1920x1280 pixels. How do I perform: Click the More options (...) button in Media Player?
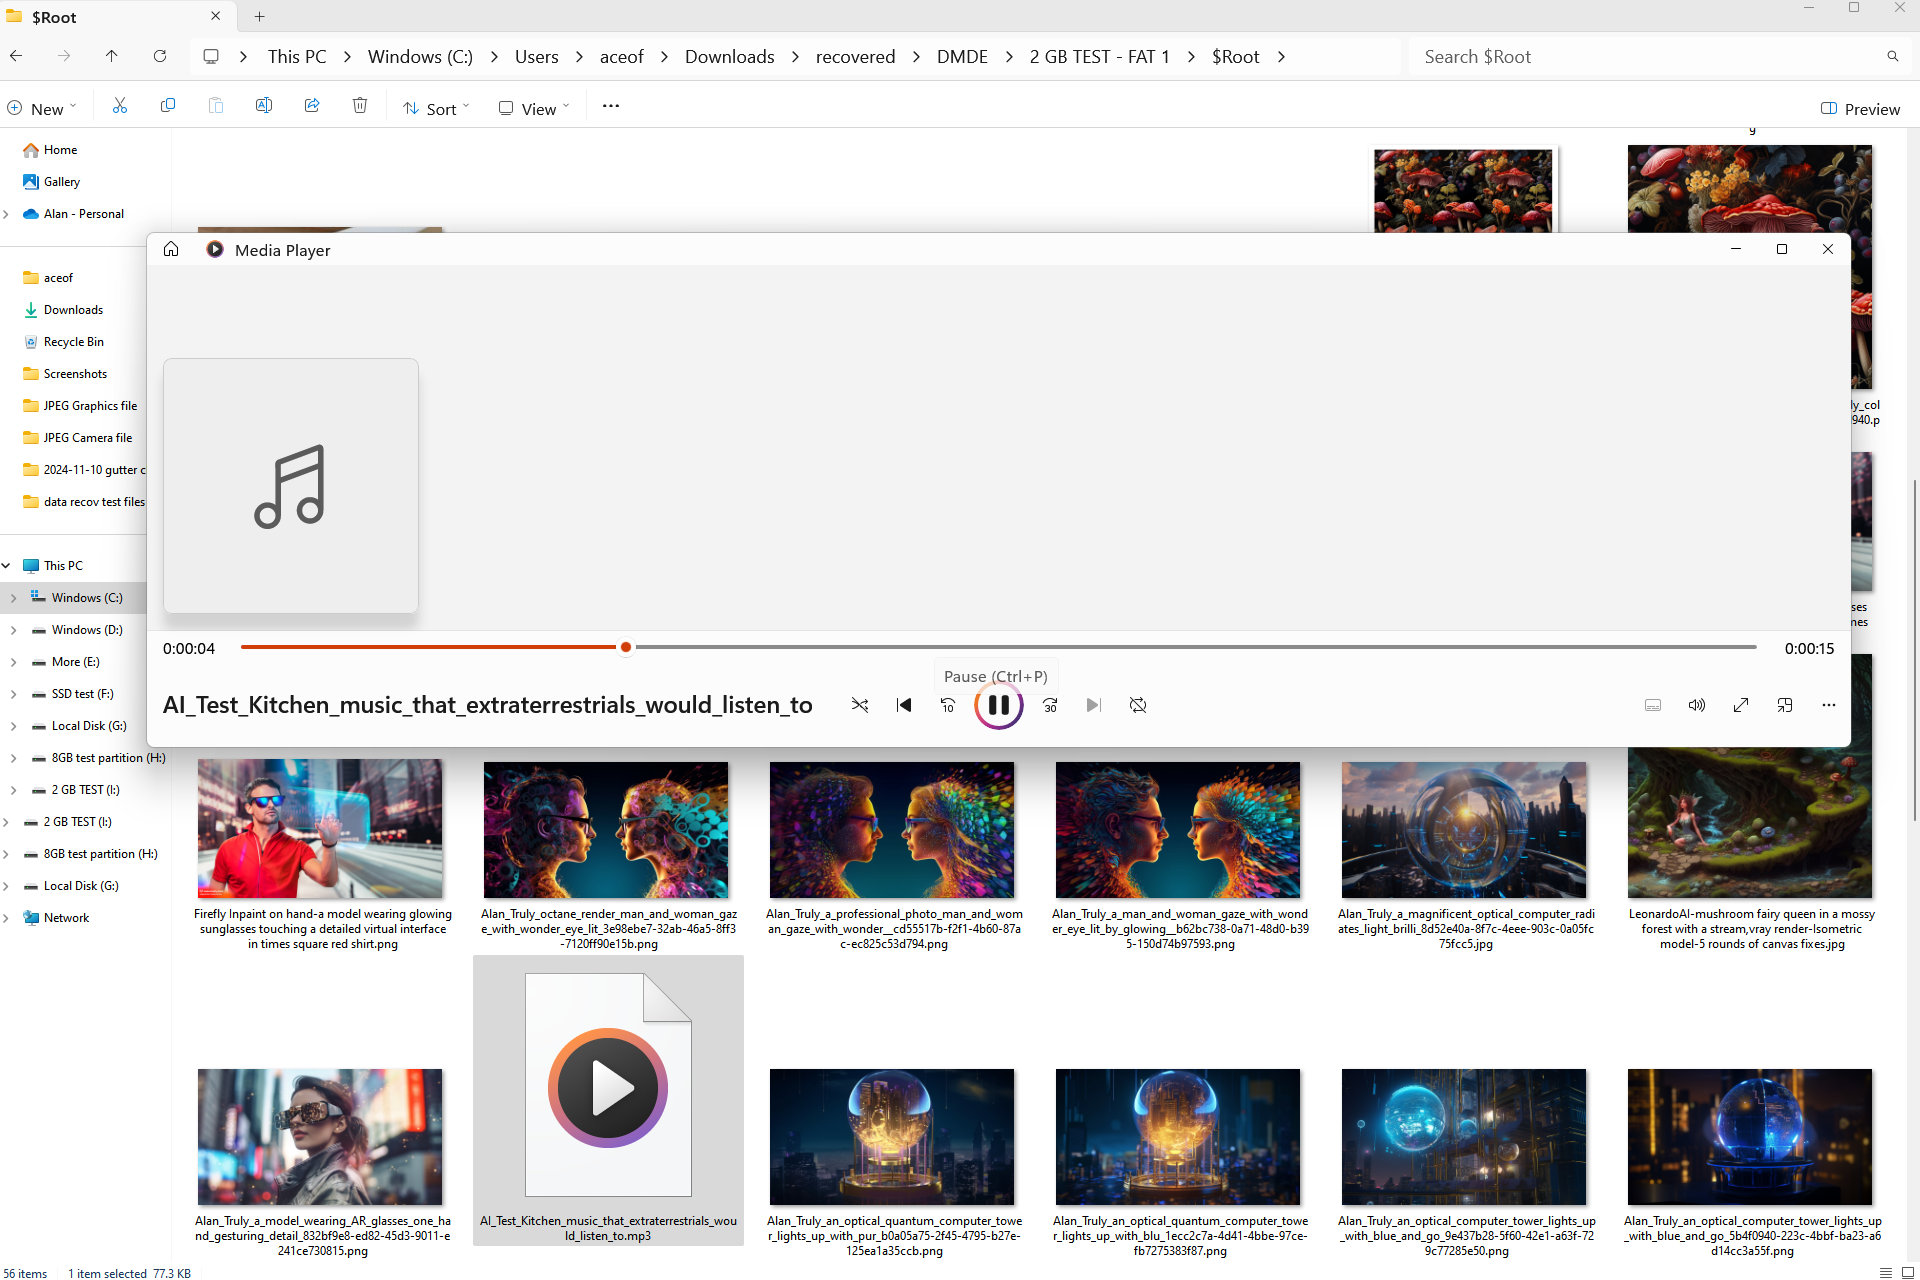pos(1829,704)
